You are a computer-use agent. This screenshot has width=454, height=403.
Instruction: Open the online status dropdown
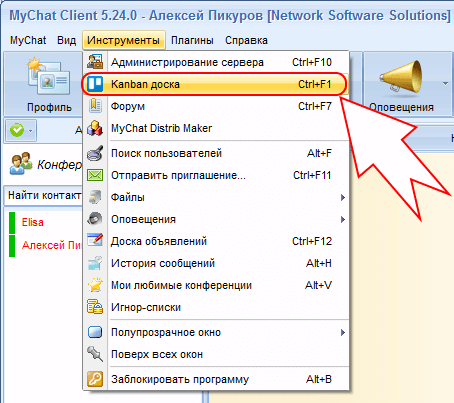(21, 130)
